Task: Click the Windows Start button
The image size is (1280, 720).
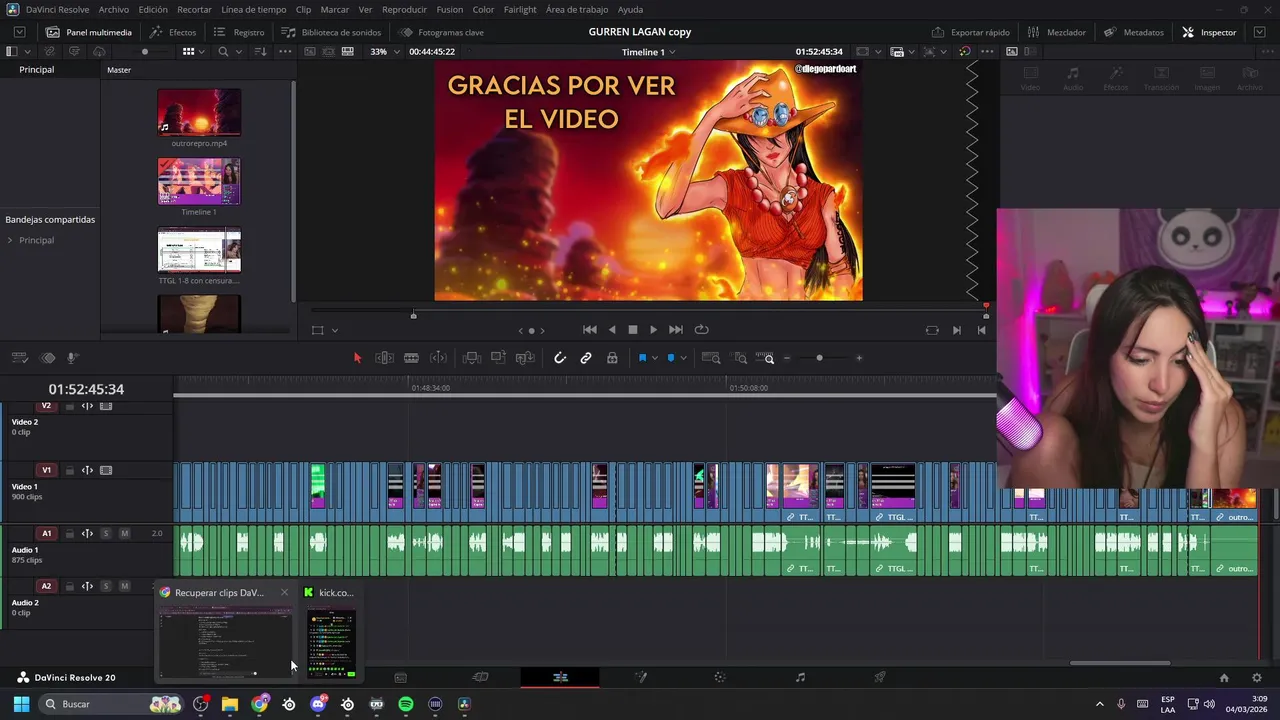Action: pos(21,704)
